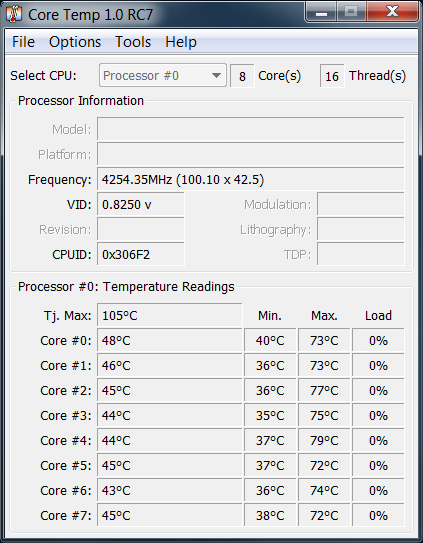Click the Max. column header
Screen dimensions: 423x543
pyautogui.click(x=324, y=315)
